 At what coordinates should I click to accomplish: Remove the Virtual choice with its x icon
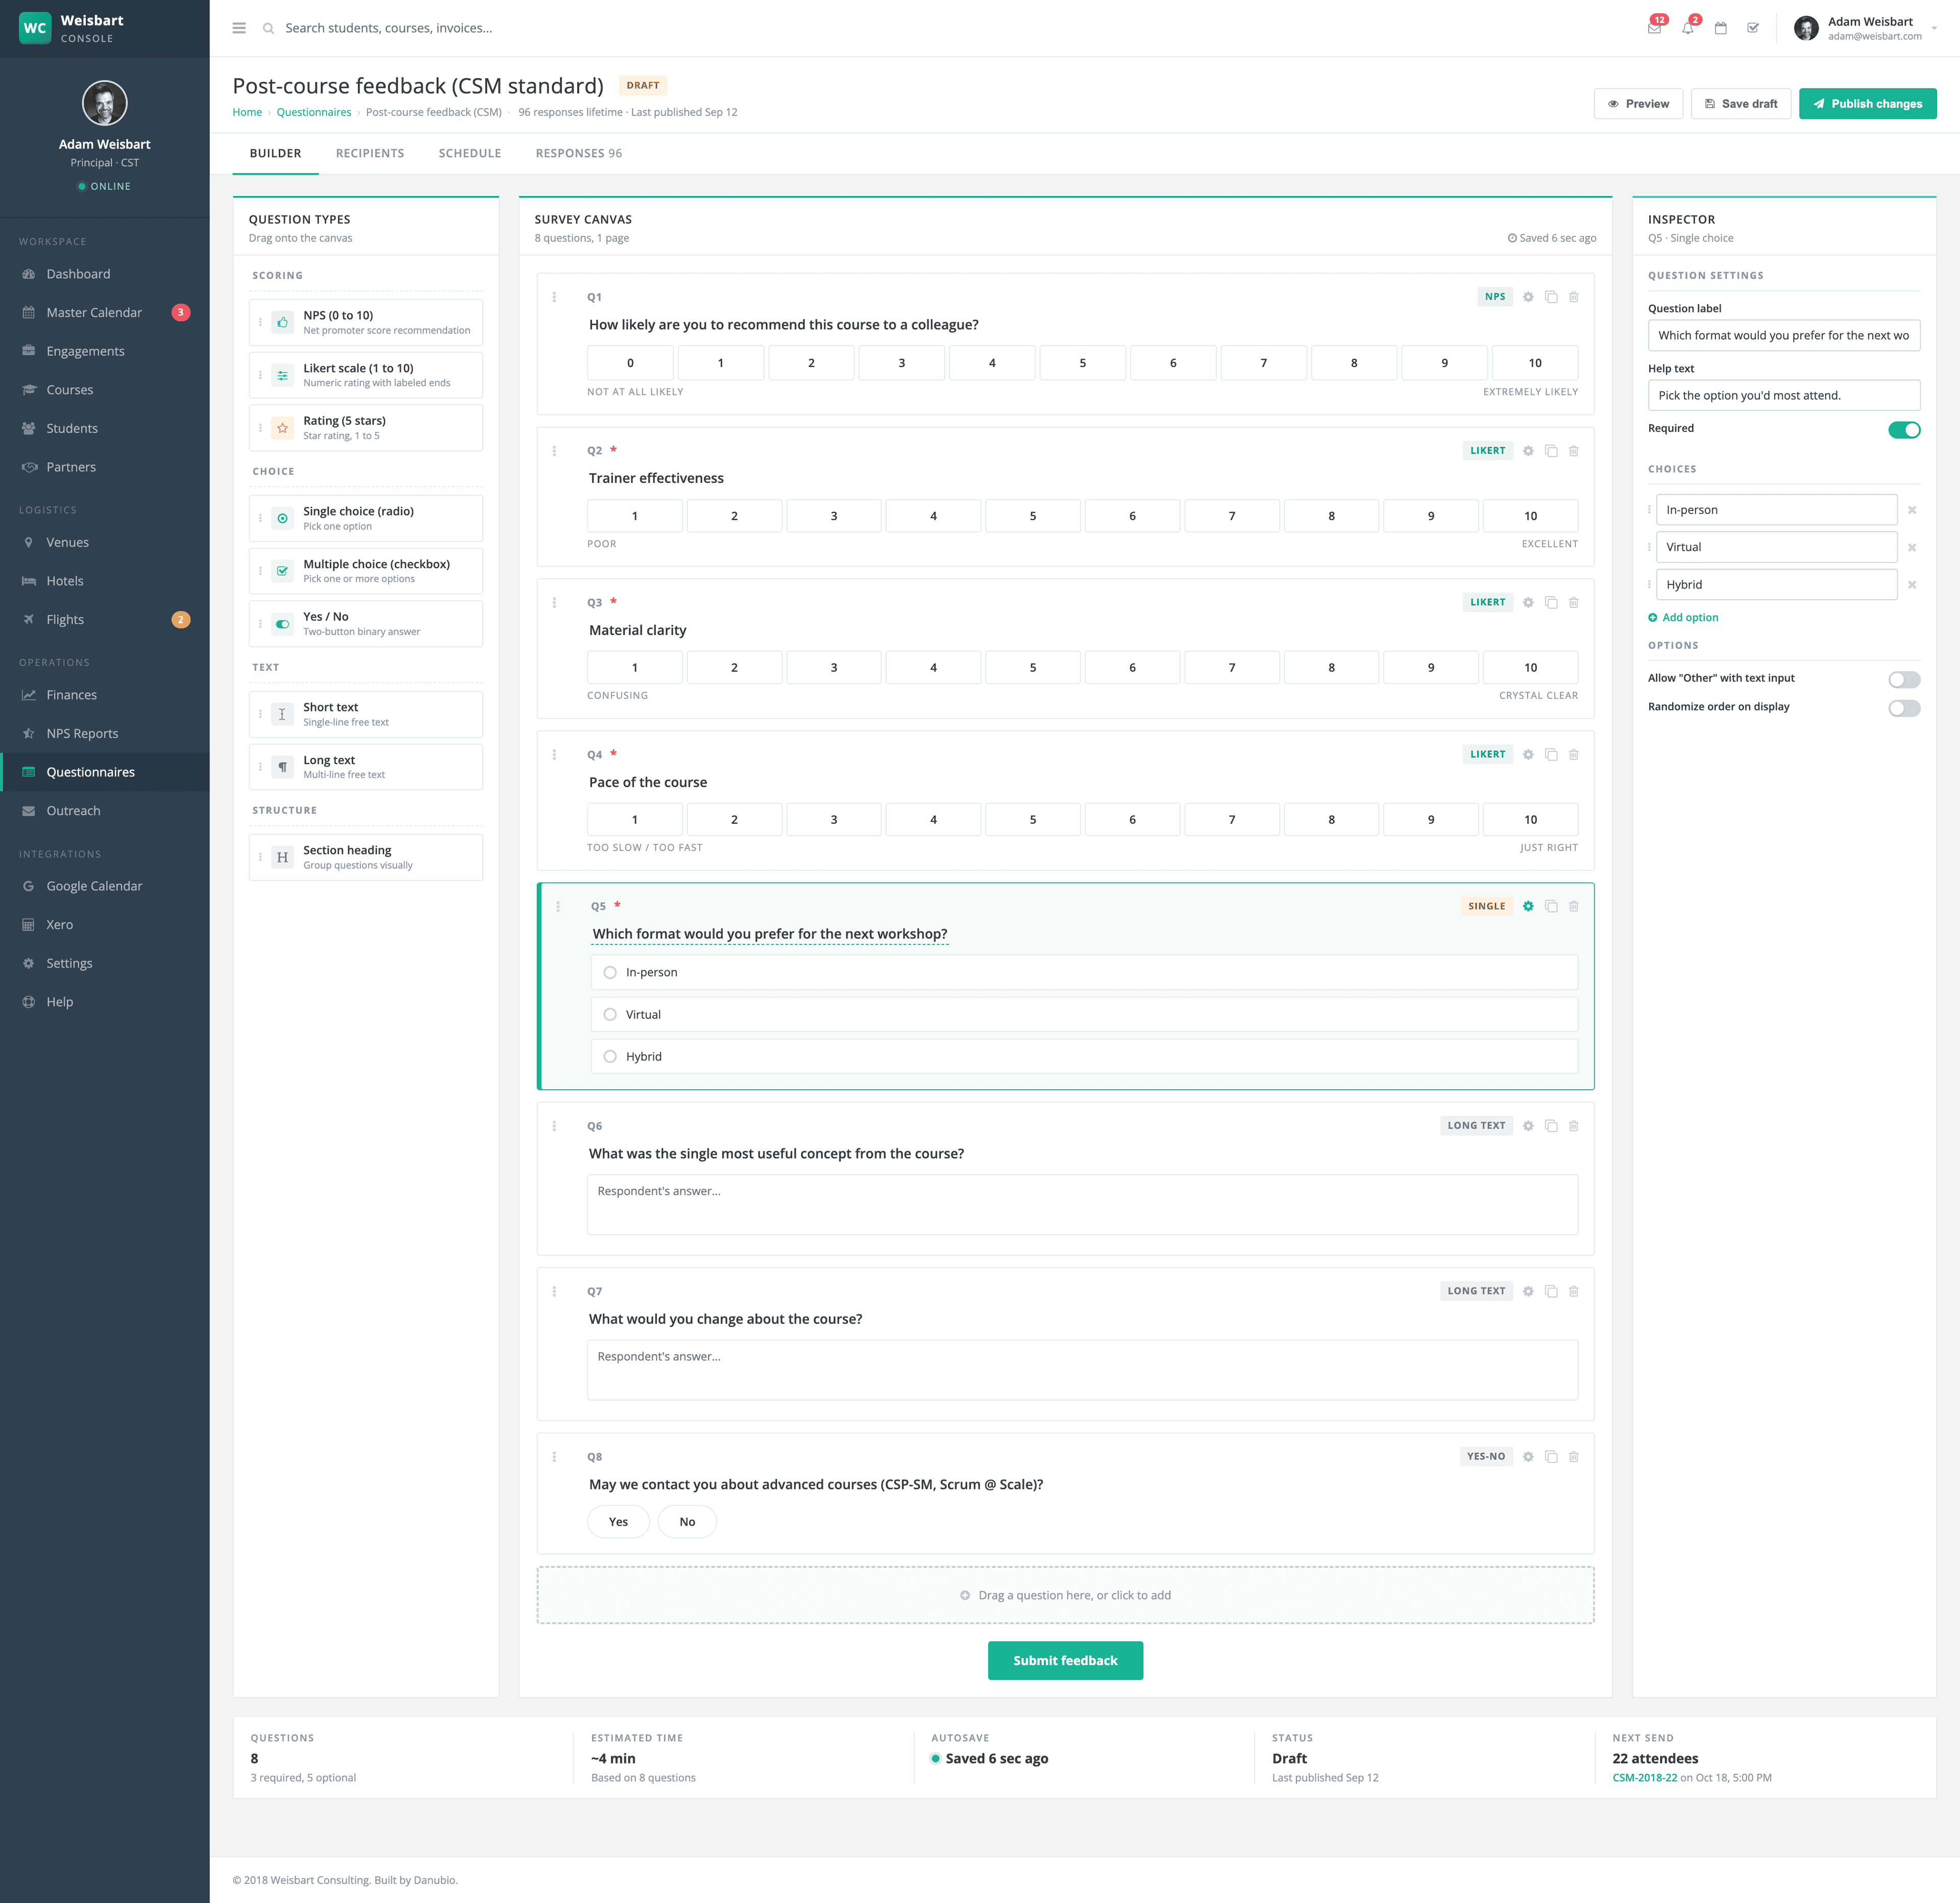(1912, 548)
